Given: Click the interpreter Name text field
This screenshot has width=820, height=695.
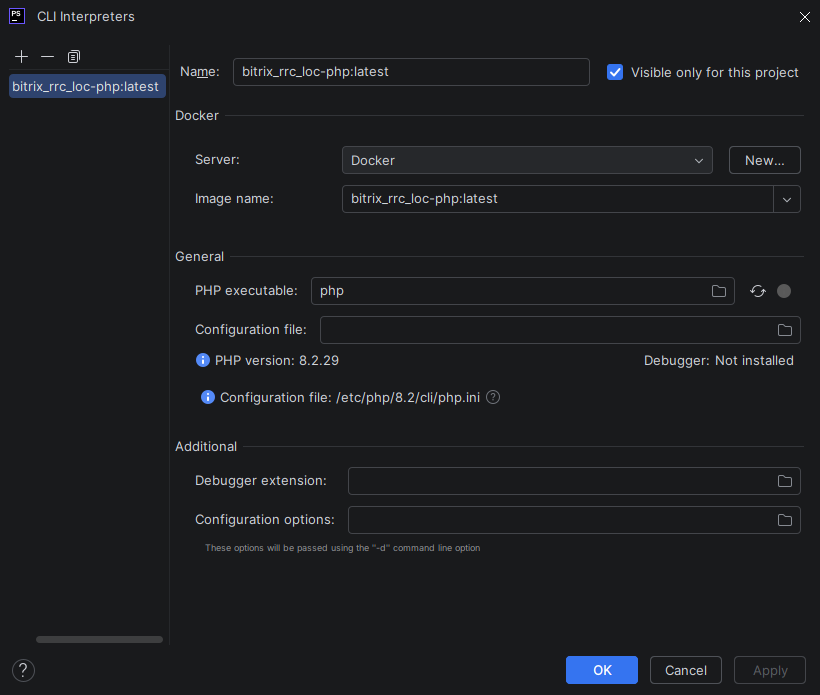Looking at the screenshot, I should (x=411, y=72).
